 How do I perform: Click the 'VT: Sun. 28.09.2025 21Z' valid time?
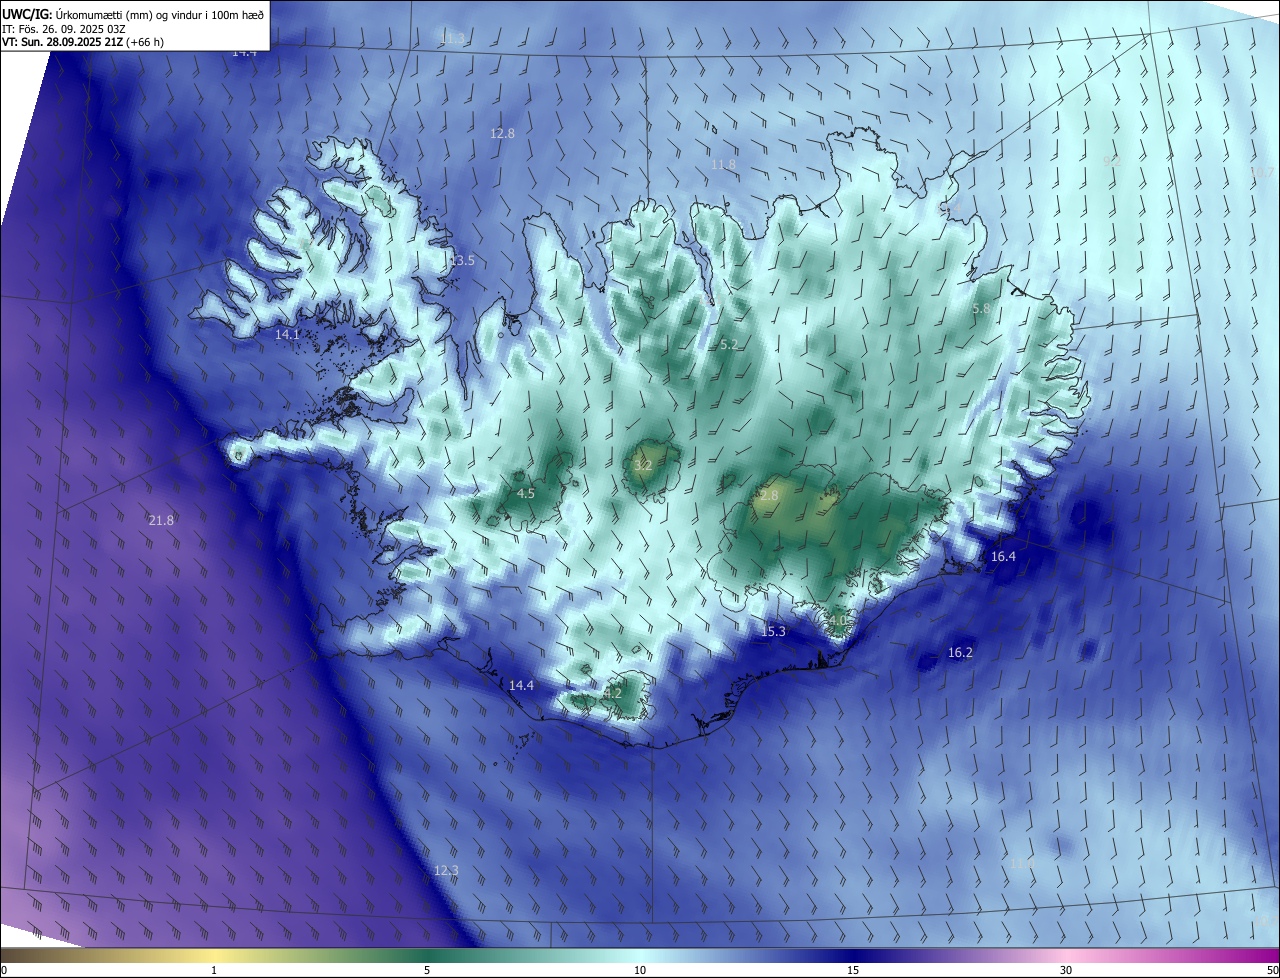tap(63, 42)
